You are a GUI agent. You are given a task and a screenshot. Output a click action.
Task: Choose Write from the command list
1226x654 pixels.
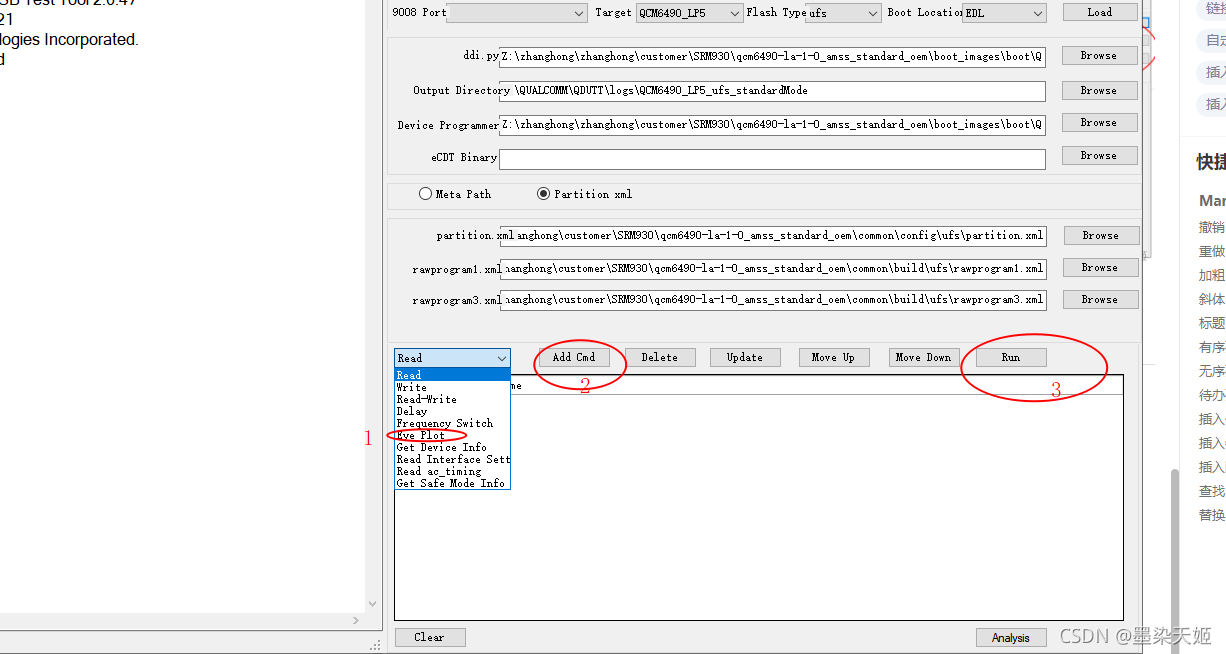452,387
